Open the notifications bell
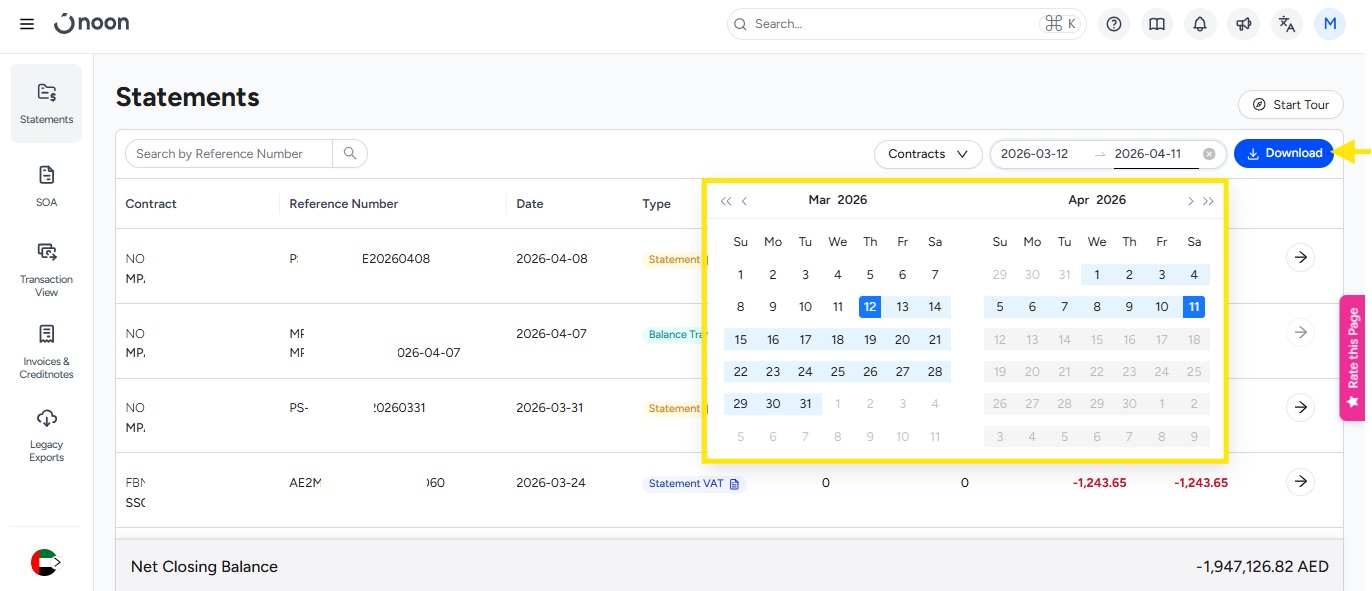The image size is (1372, 591). point(1200,24)
